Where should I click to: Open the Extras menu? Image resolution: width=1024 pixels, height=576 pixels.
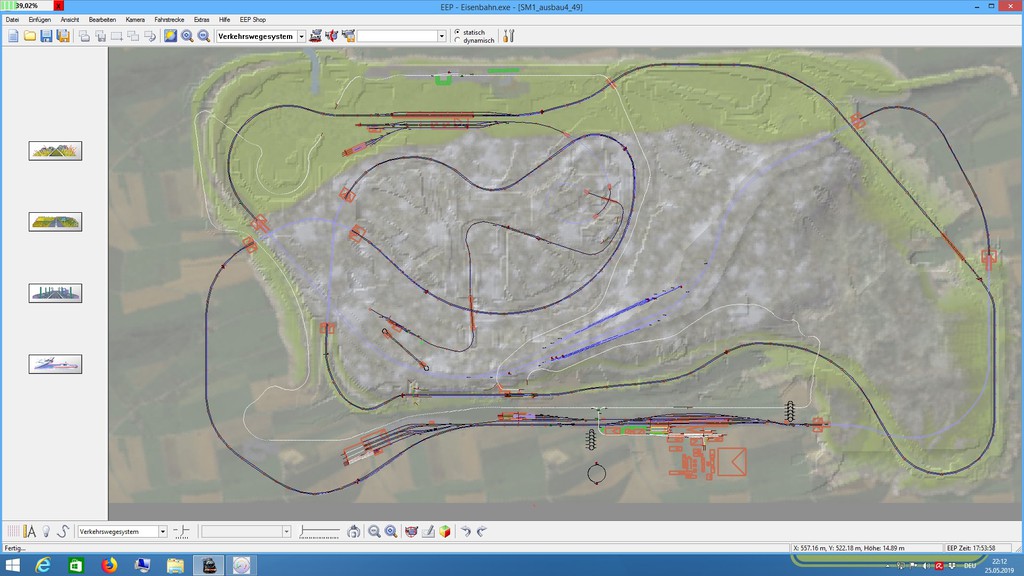[x=202, y=20]
